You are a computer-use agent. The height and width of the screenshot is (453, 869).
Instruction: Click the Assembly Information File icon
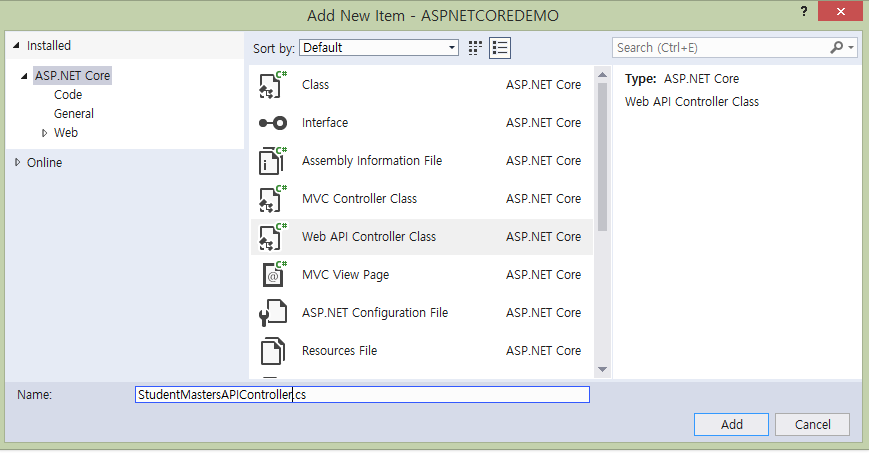(273, 161)
